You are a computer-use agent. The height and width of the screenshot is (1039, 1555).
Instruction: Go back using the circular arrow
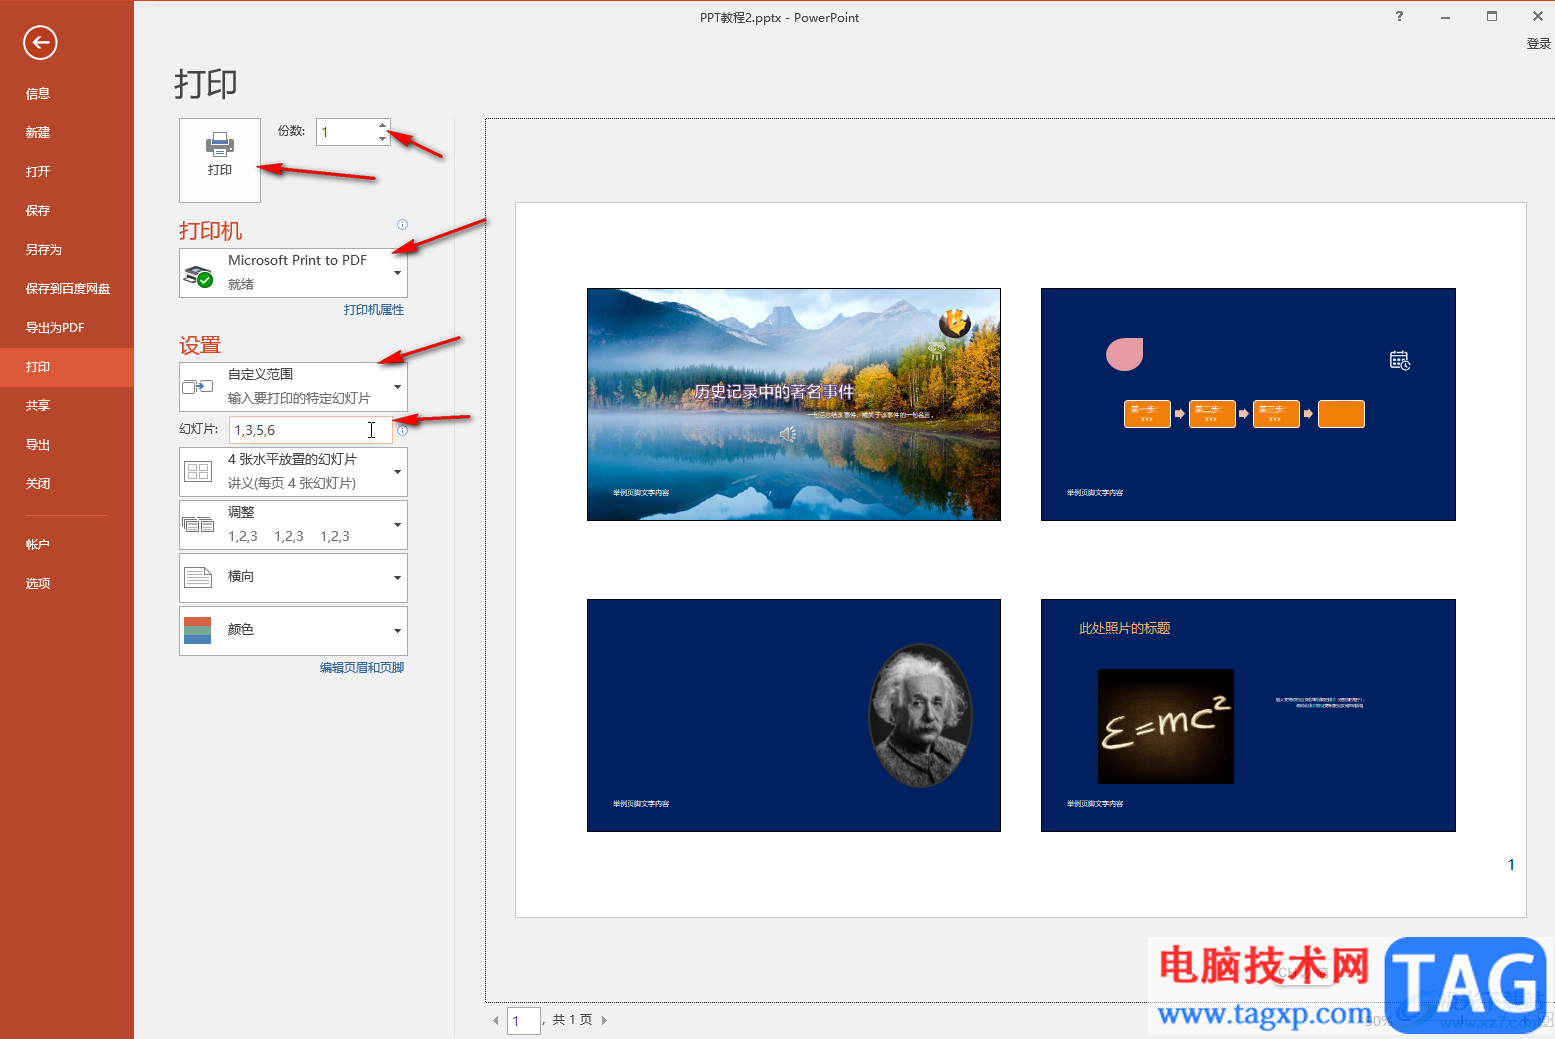pyautogui.click(x=40, y=42)
